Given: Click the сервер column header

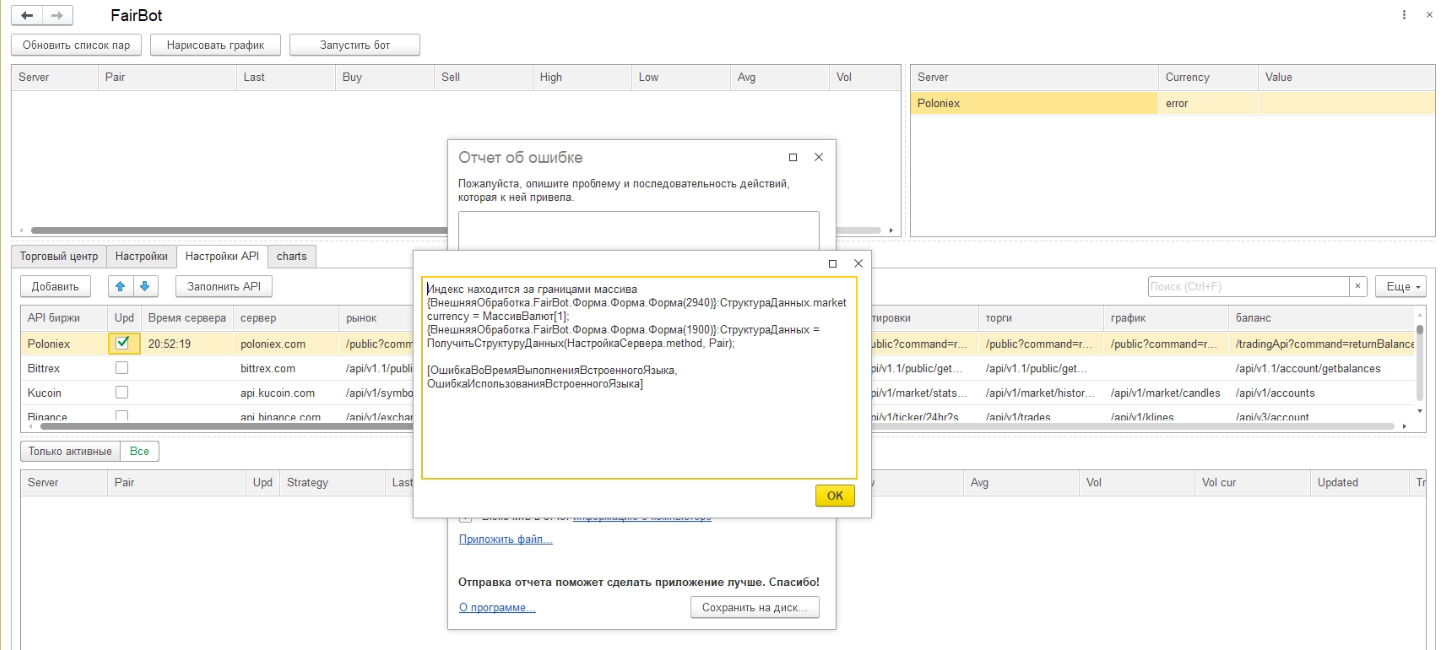Looking at the screenshot, I should [x=286, y=318].
